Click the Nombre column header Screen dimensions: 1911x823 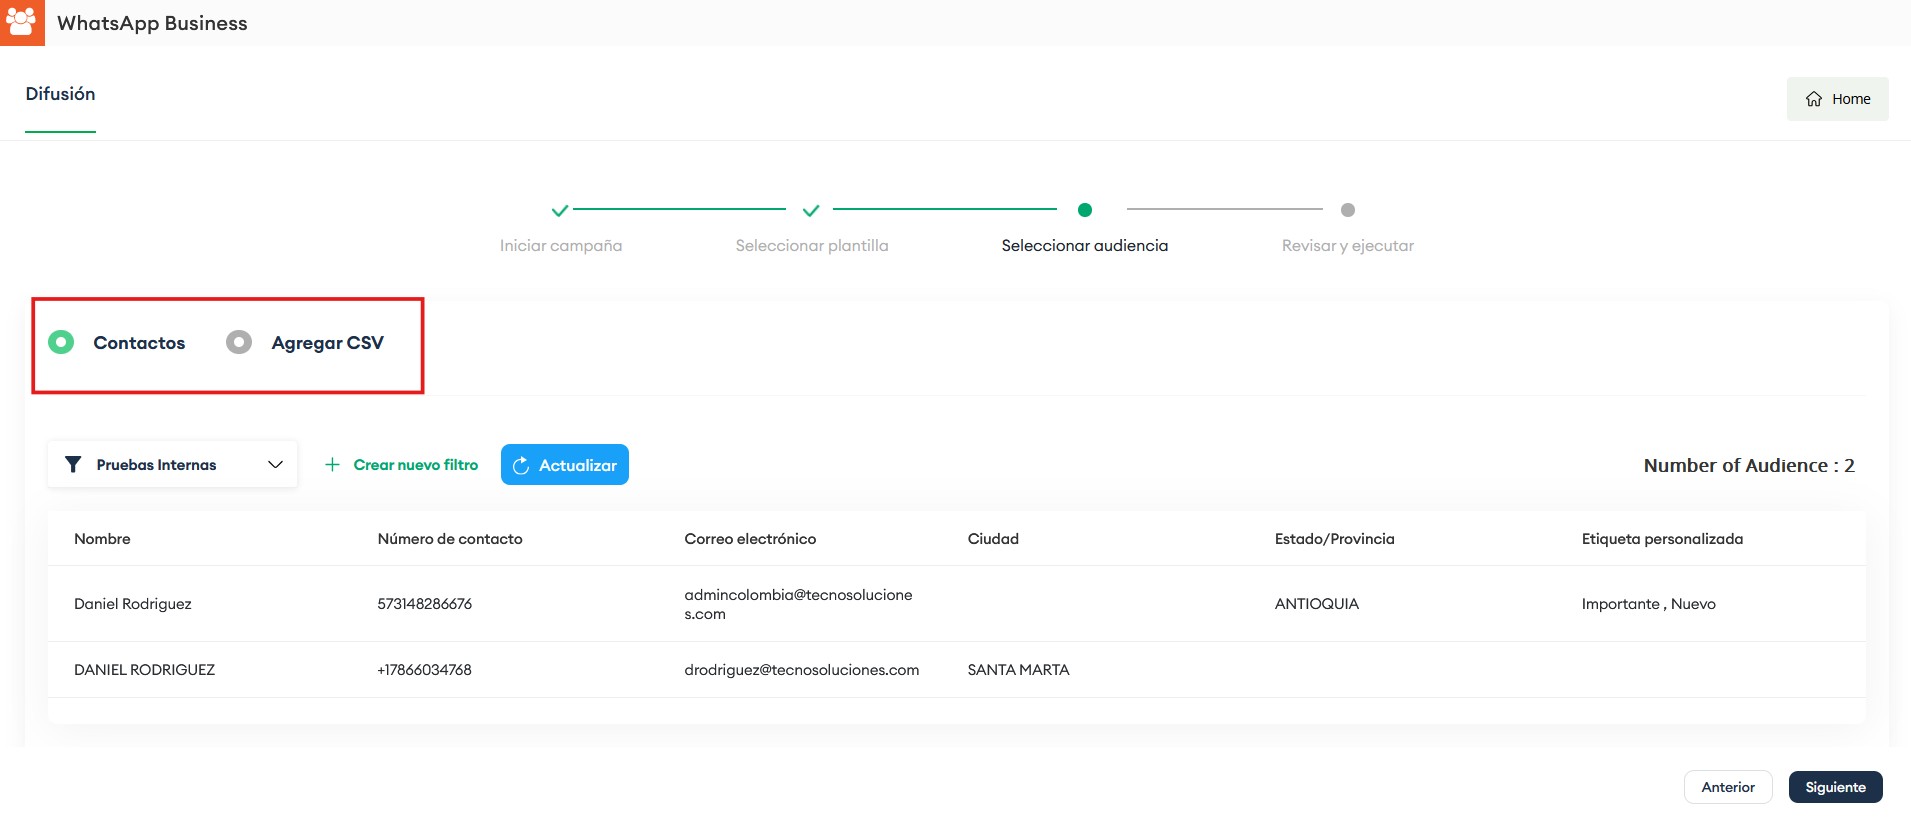tap(102, 539)
